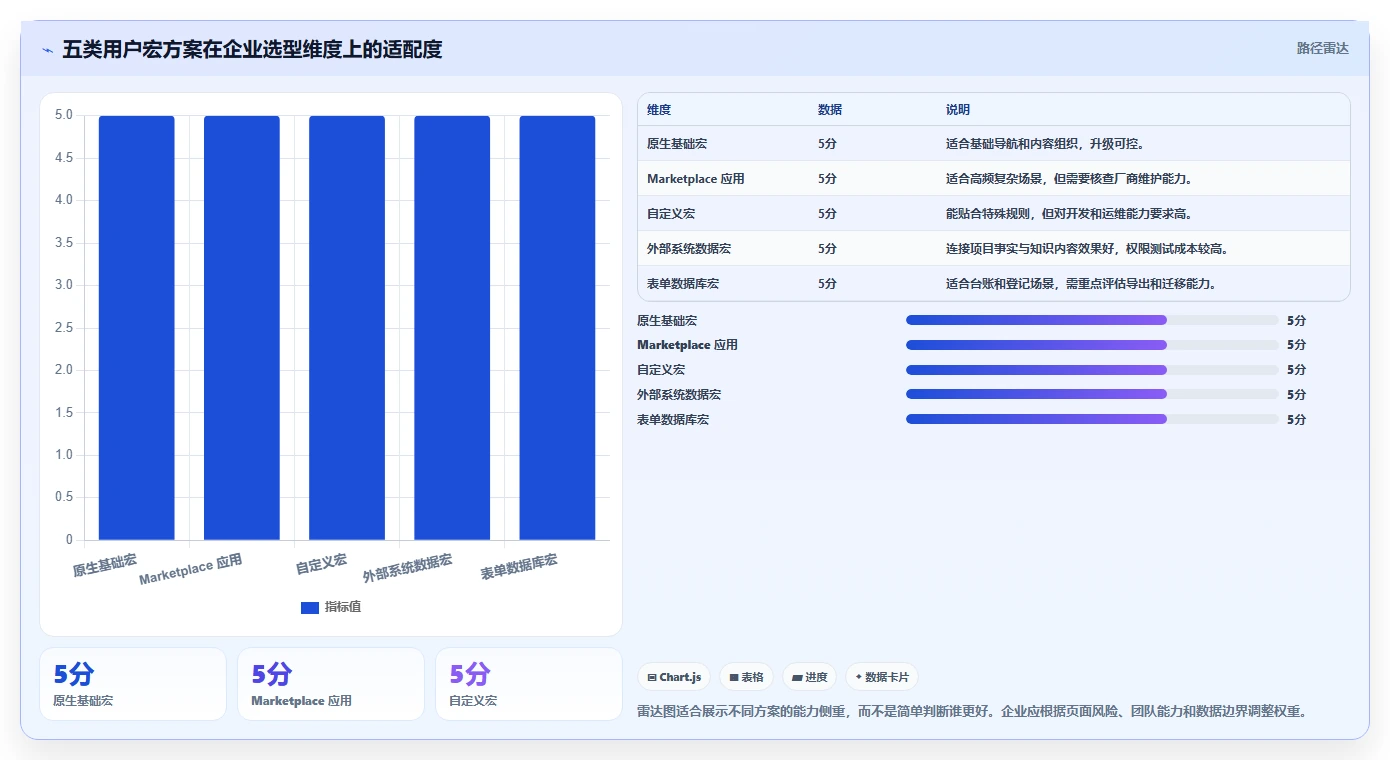Select the 数据卡片 chip
Screen dimensions: 1390x760
882,677
